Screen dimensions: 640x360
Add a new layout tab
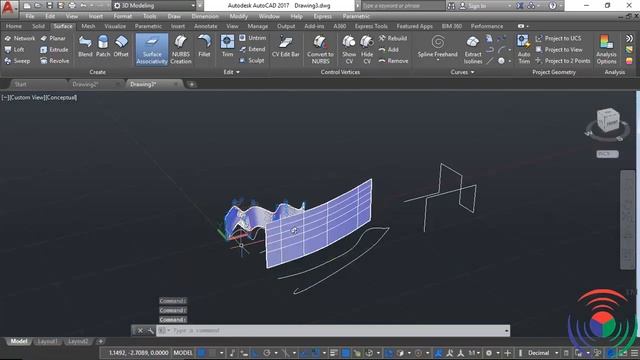click(100, 341)
